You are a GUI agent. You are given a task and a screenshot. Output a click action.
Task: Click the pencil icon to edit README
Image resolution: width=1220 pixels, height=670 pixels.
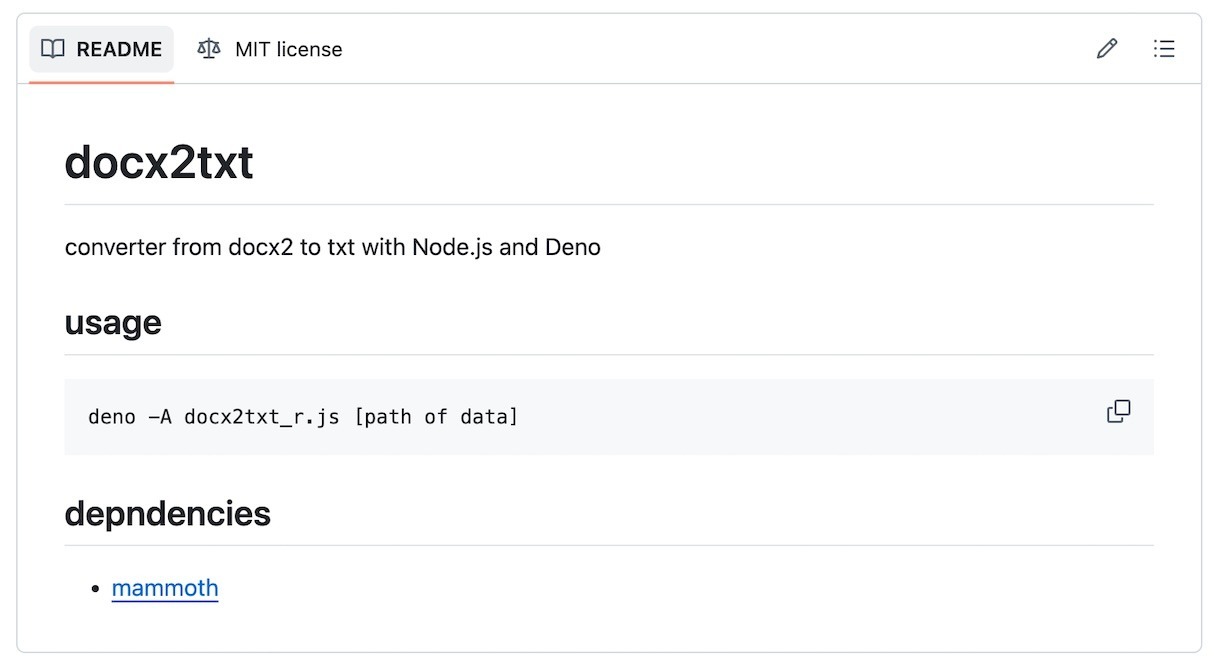tap(1106, 49)
